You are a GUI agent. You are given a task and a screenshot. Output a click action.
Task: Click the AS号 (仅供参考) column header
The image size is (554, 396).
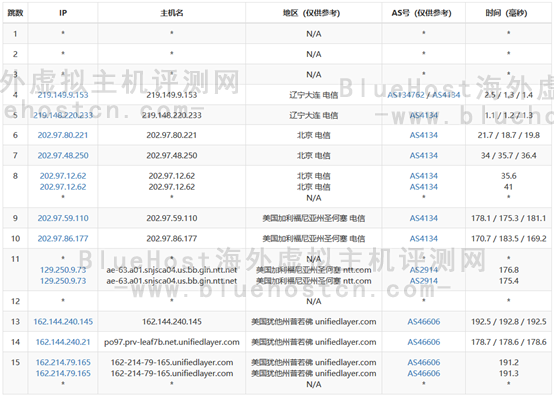[x=424, y=13]
